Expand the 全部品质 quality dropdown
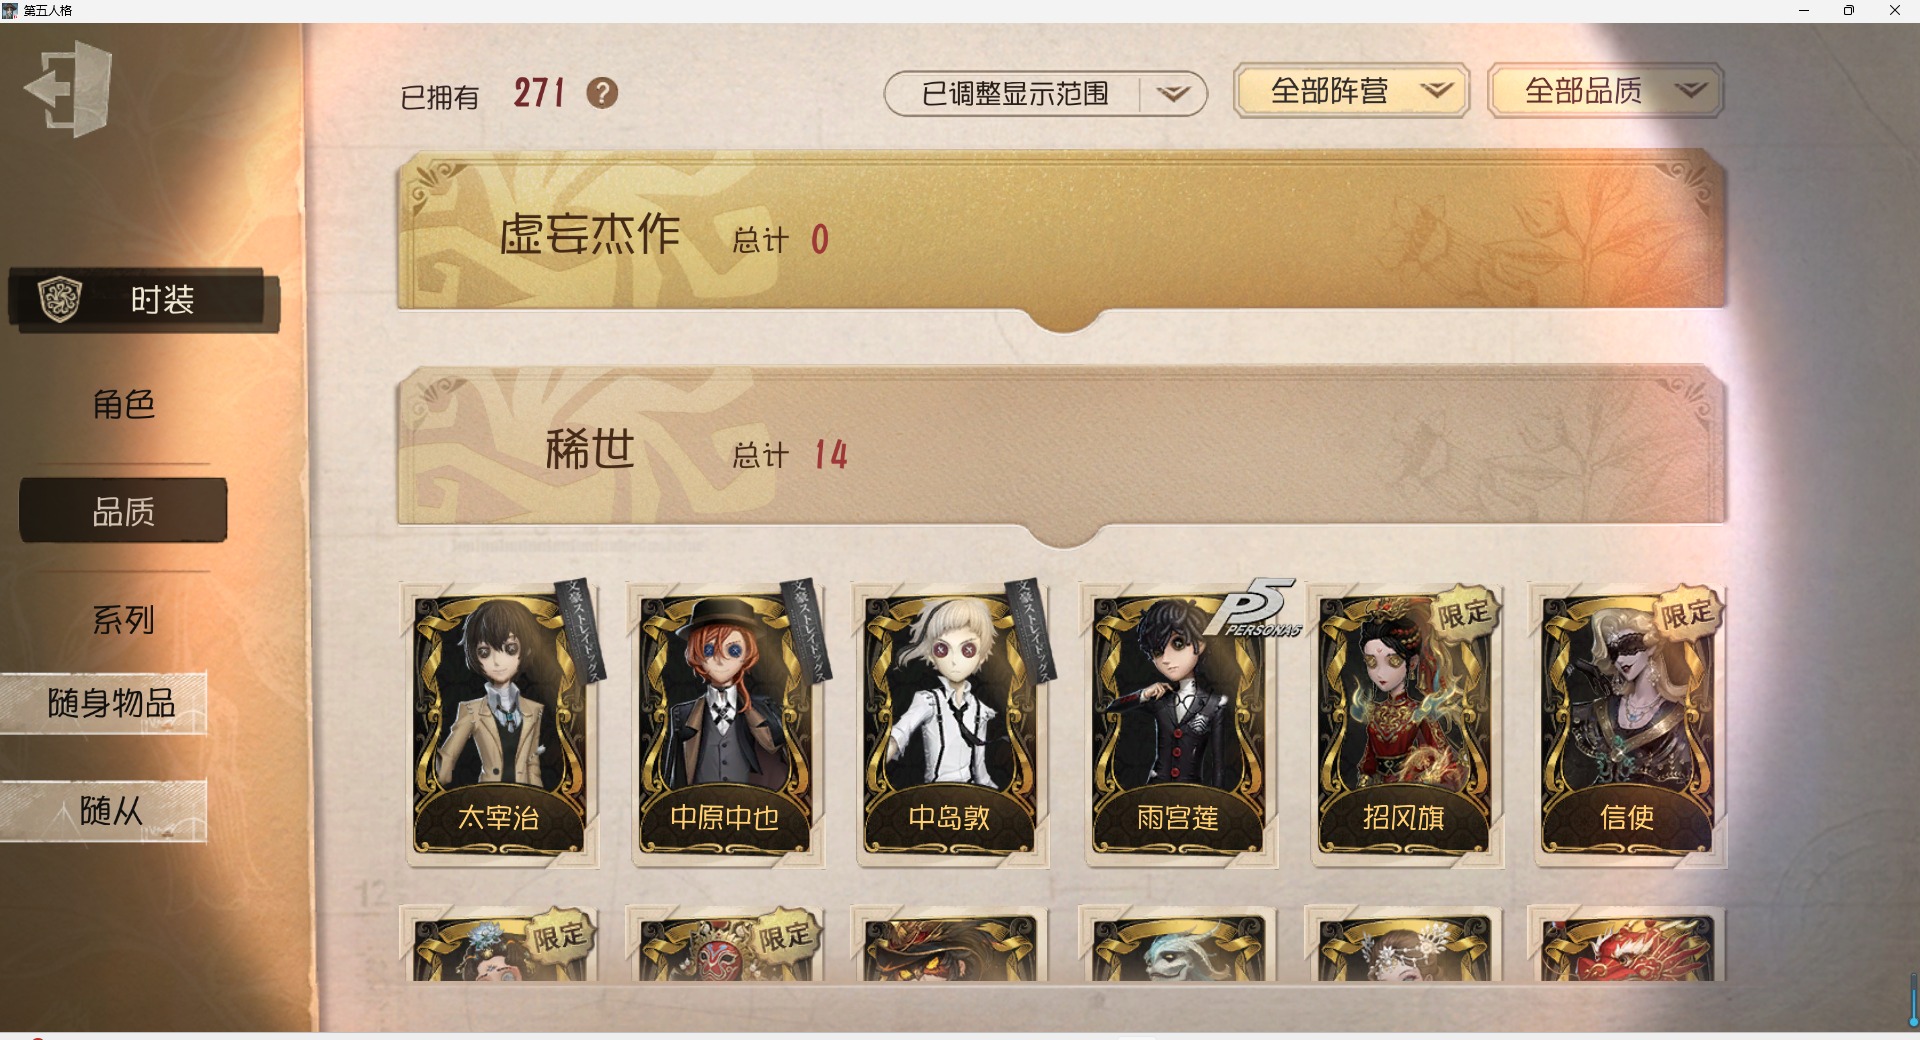 point(1605,91)
